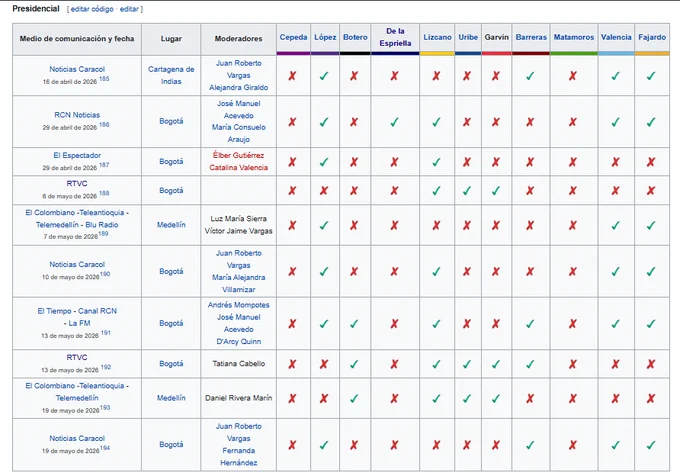Open footnote reference 194
The image size is (680, 476).
[x=105, y=448]
